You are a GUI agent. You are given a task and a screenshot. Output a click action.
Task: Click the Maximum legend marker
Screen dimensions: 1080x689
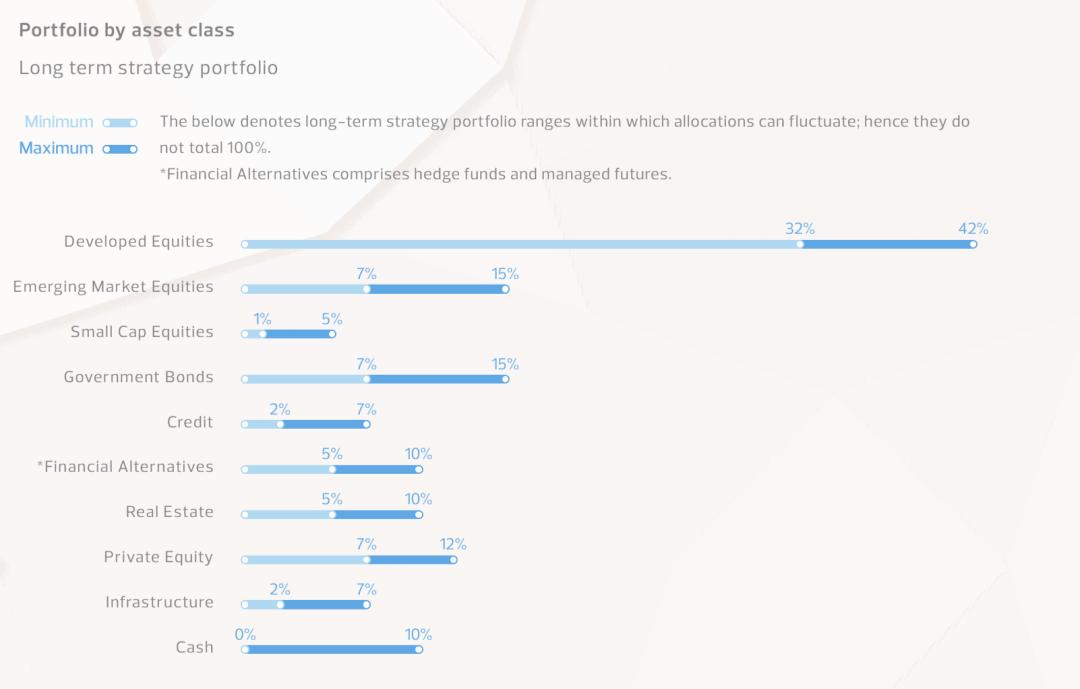coord(119,149)
